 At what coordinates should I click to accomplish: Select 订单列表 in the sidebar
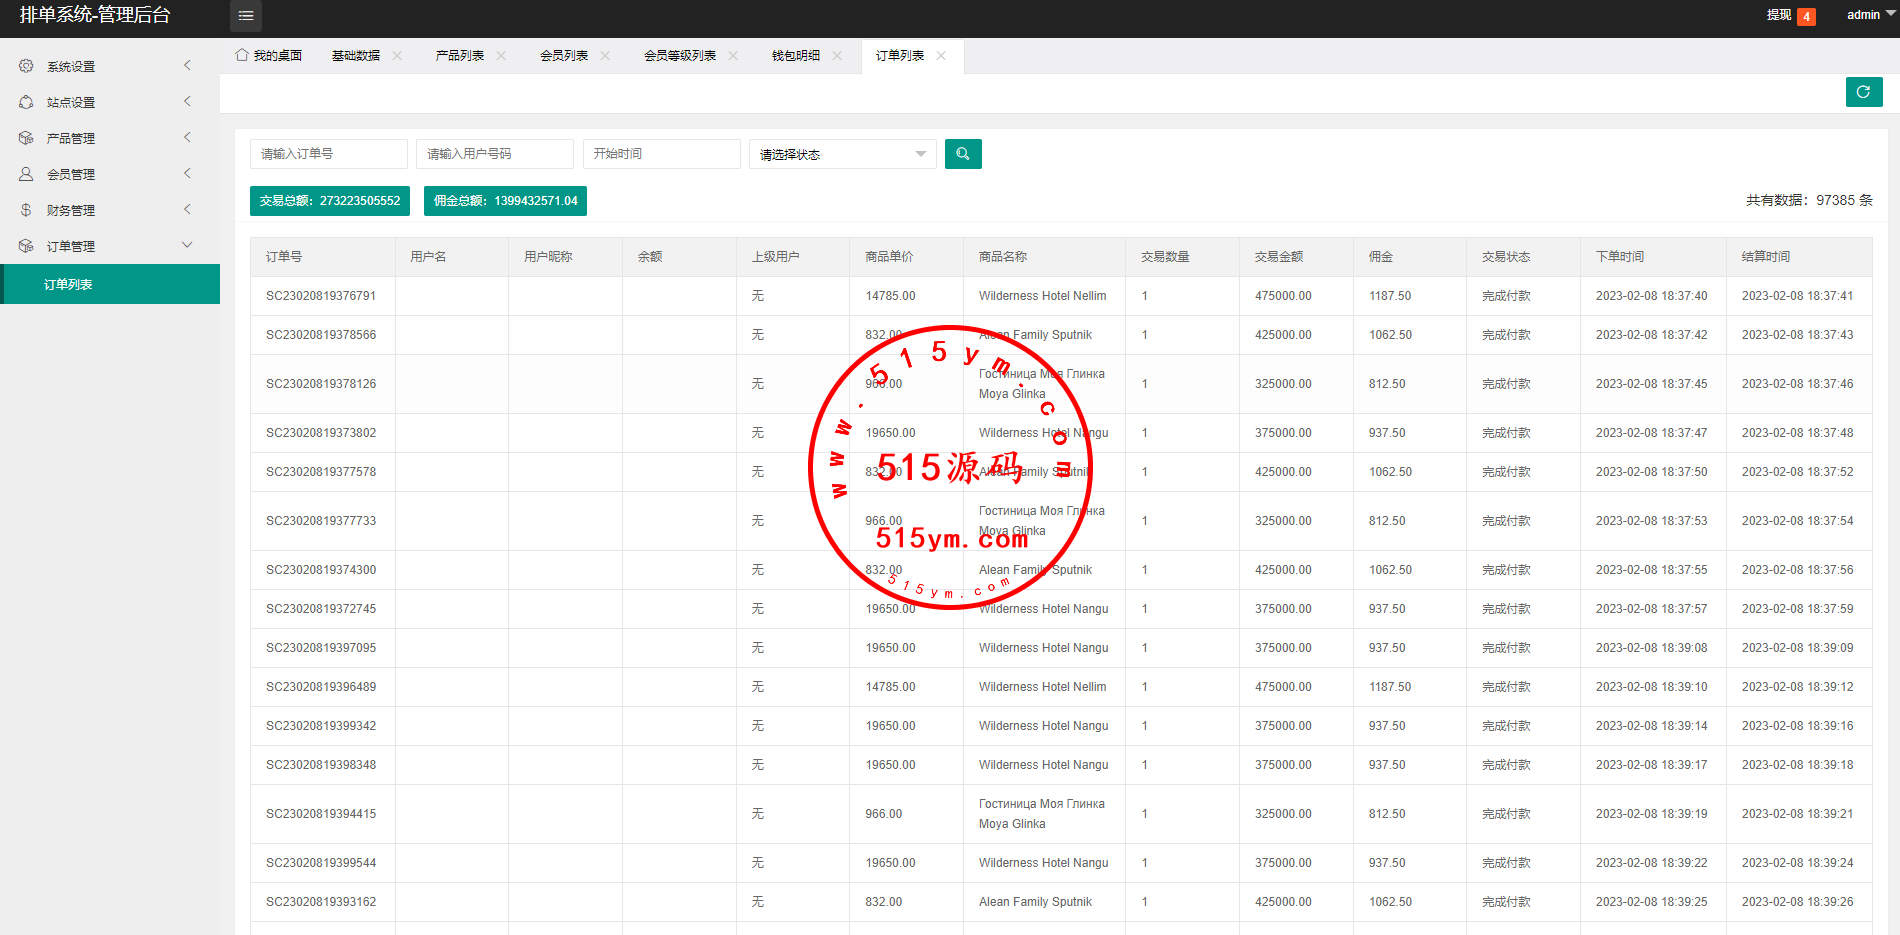click(x=68, y=285)
